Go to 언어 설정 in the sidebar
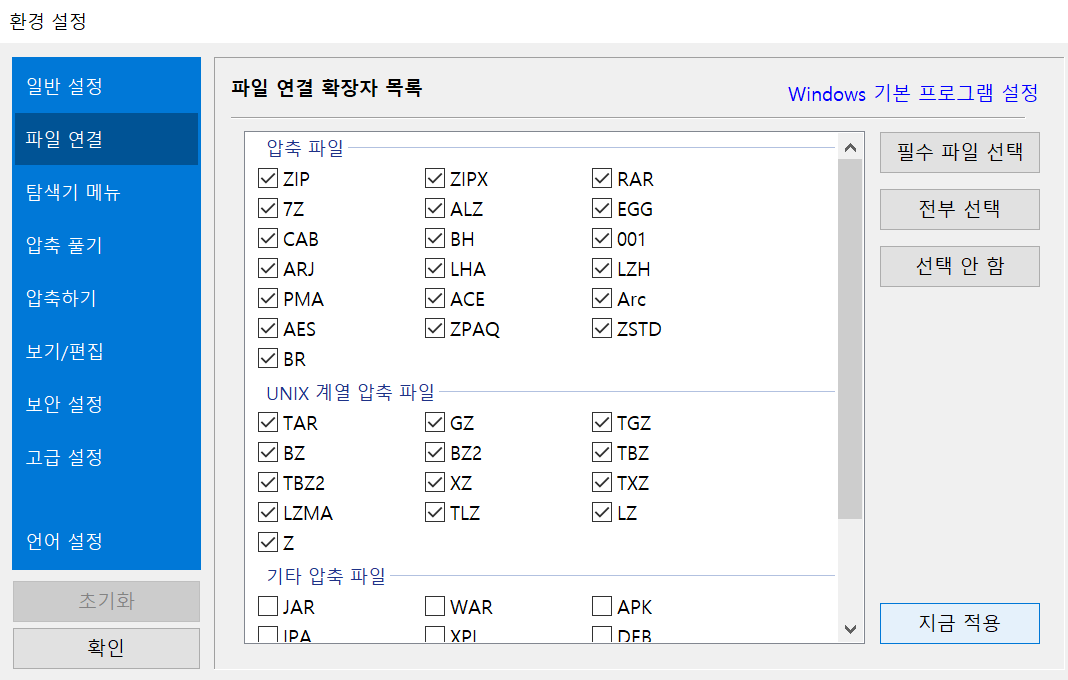This screenshot has width=1068, height=680. coord(105,541)
